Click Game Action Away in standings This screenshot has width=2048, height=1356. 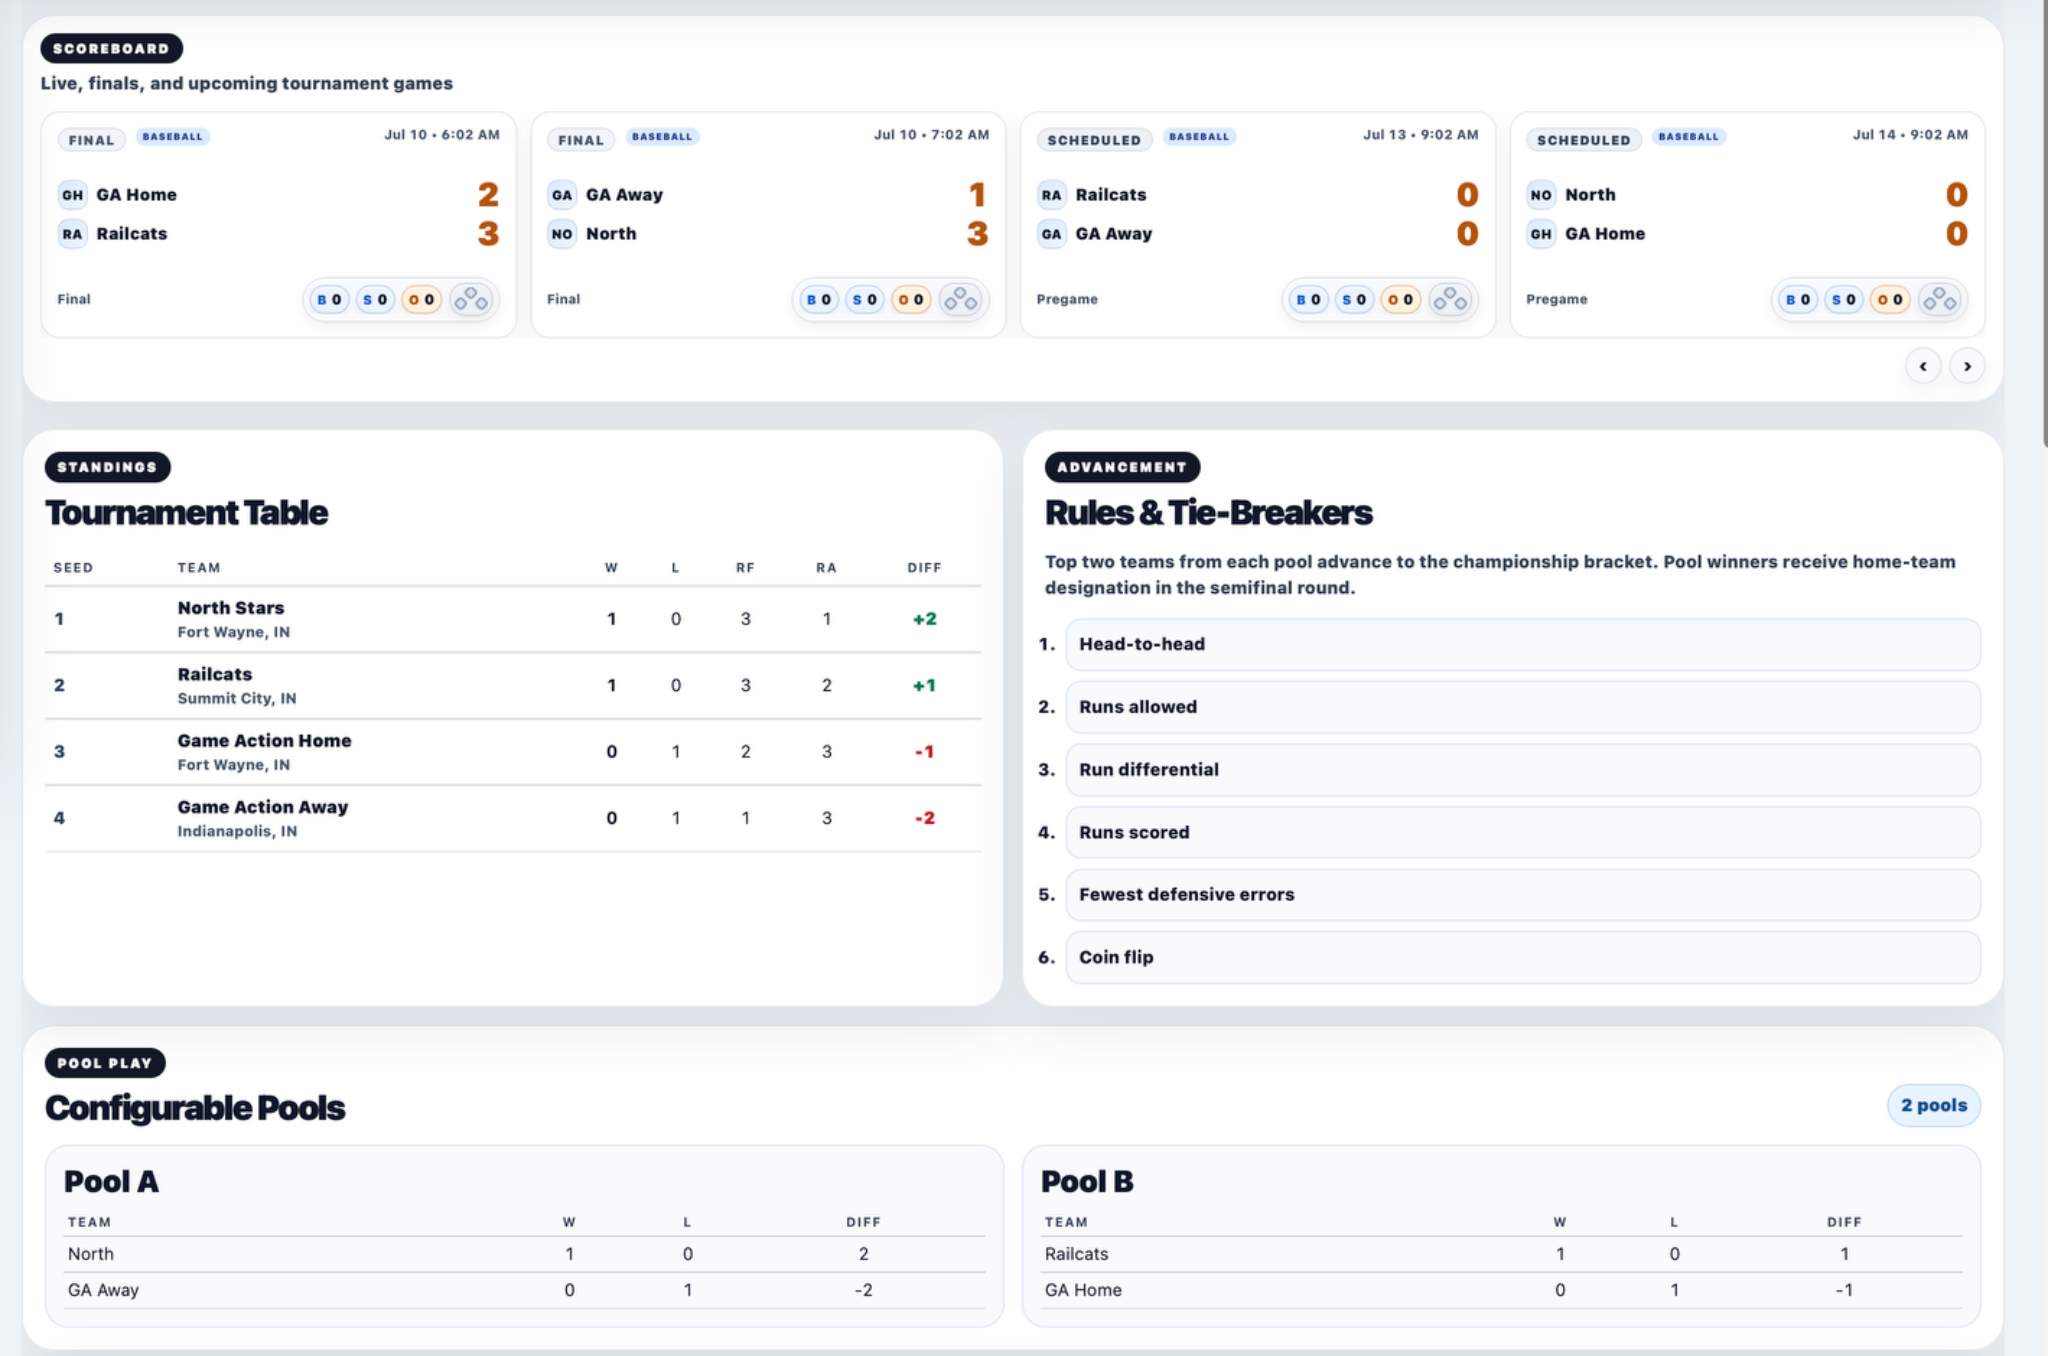click(x=263, y=807)
